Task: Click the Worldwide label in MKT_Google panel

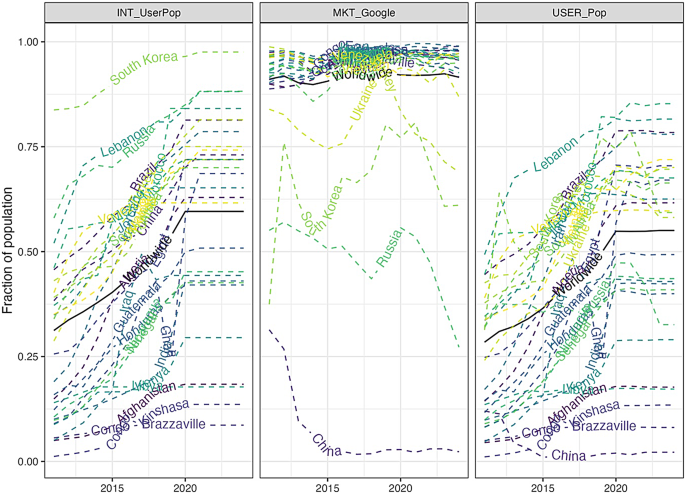Action: pos(363,75)
